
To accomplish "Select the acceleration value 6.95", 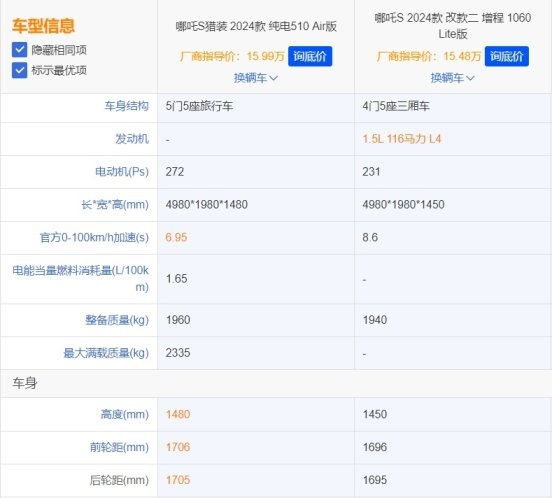I will (176, 237).
